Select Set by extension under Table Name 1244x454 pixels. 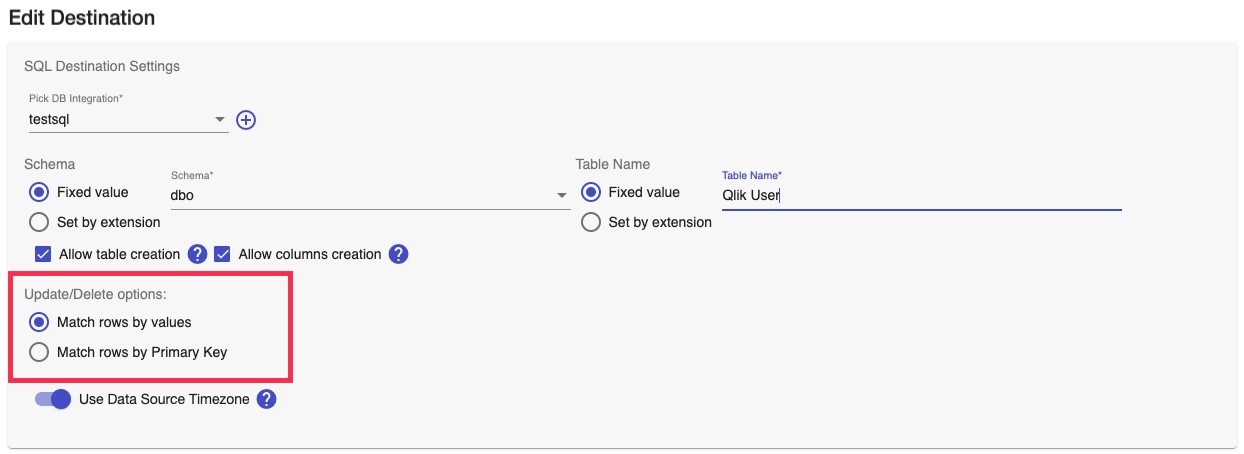[591, 222]
